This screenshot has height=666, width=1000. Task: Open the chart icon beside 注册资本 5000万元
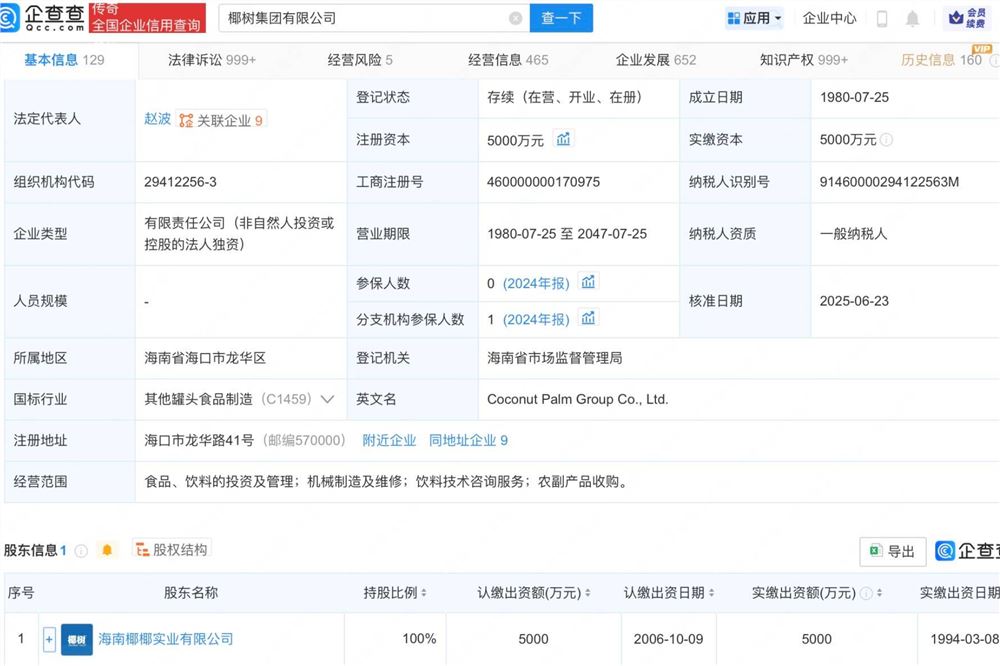[x=562, y=140]
